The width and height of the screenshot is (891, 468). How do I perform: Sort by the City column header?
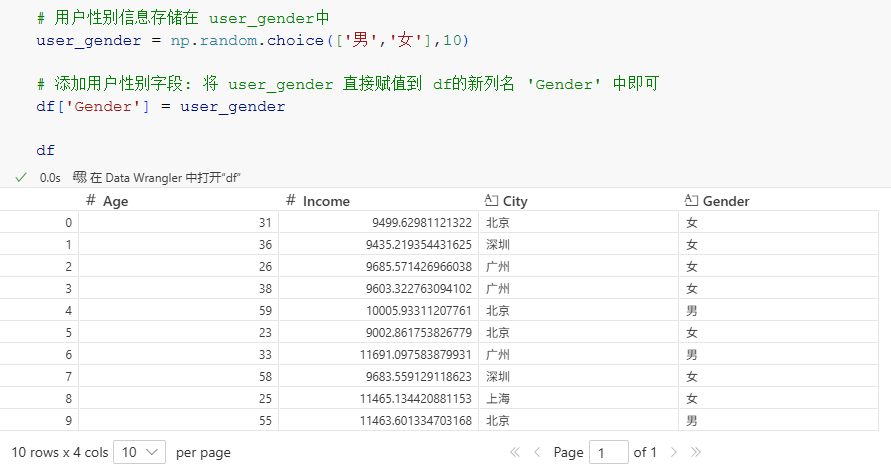coord(515,201)
